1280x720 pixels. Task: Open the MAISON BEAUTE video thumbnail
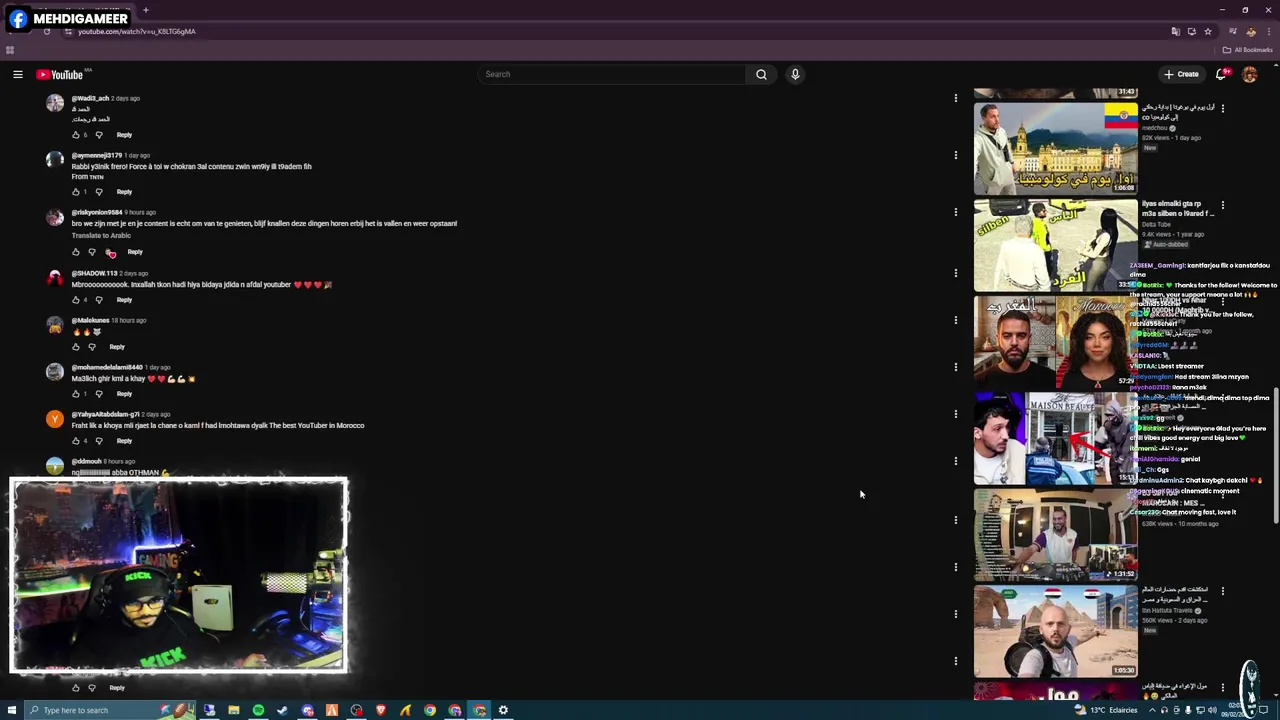(1056, 438)
